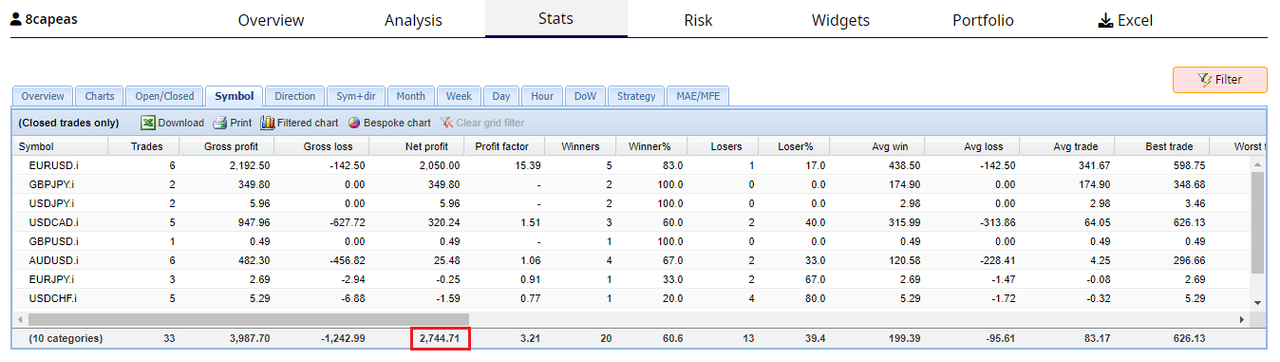Select the USDCHF.i symbol row

point(632,299)
